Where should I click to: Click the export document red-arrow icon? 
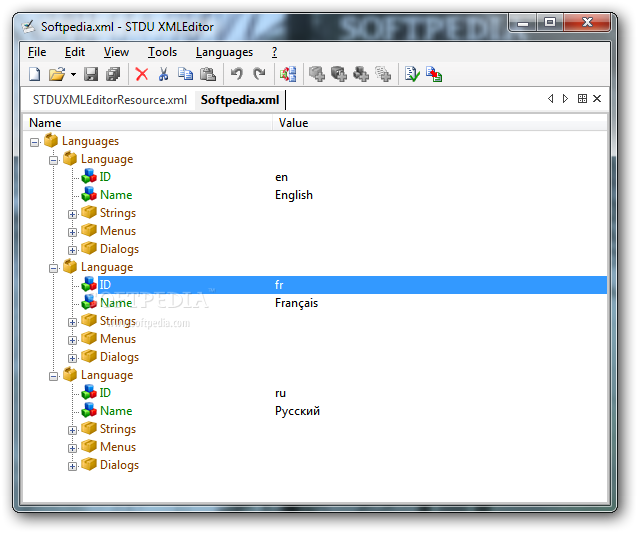click(434, 74)
